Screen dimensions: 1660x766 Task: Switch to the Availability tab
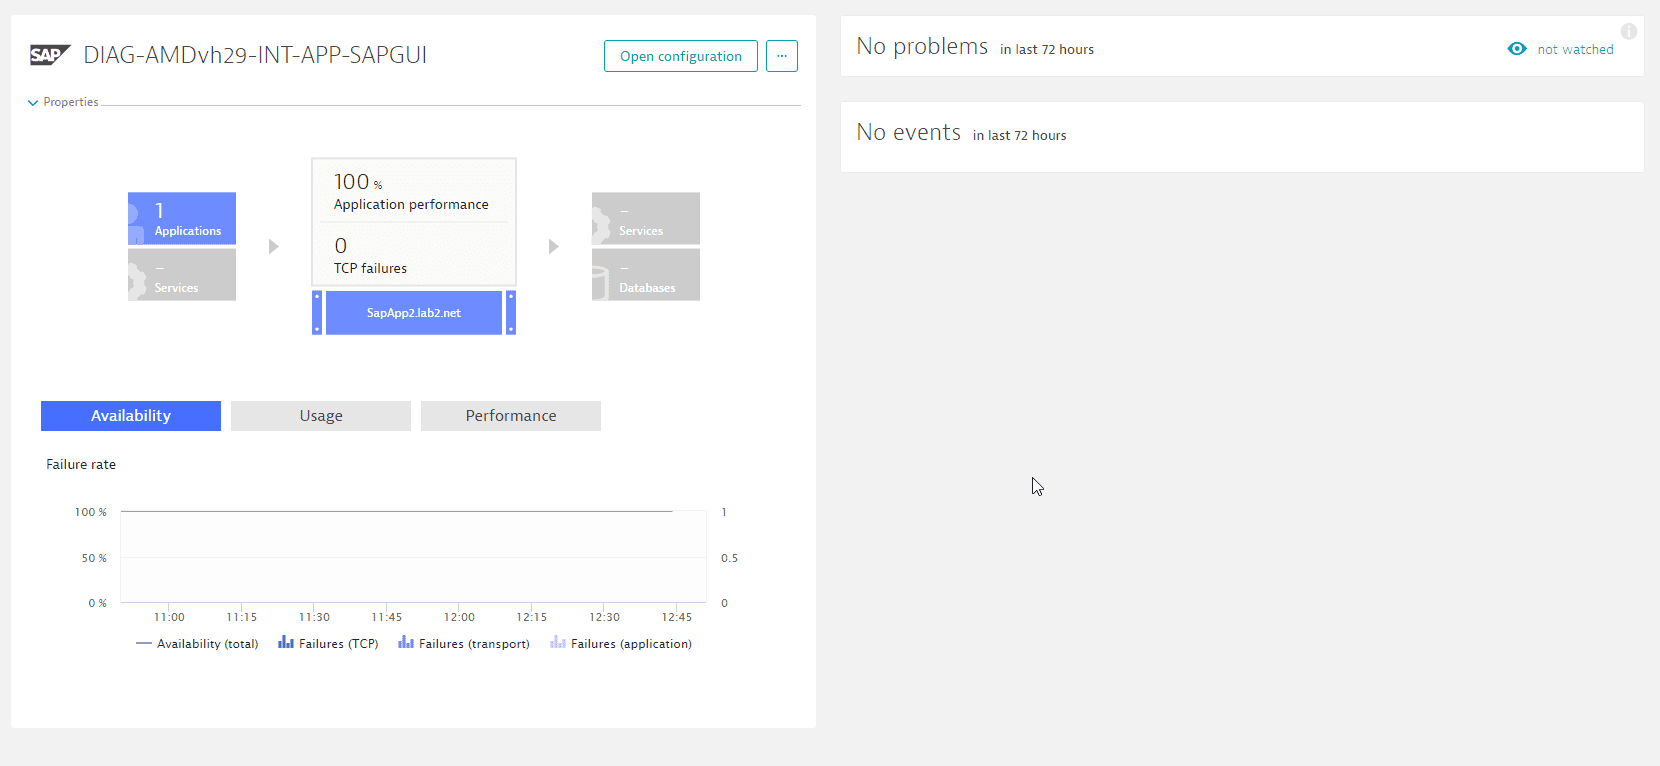[x=131, y=416]
